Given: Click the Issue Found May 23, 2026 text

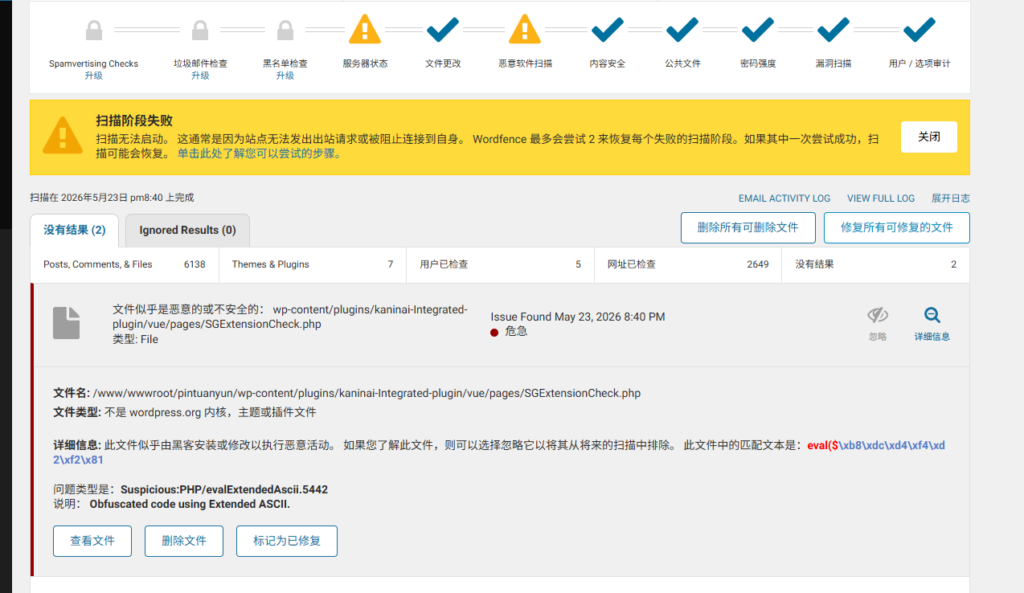Looking at the screenshot, I should 577,317.
